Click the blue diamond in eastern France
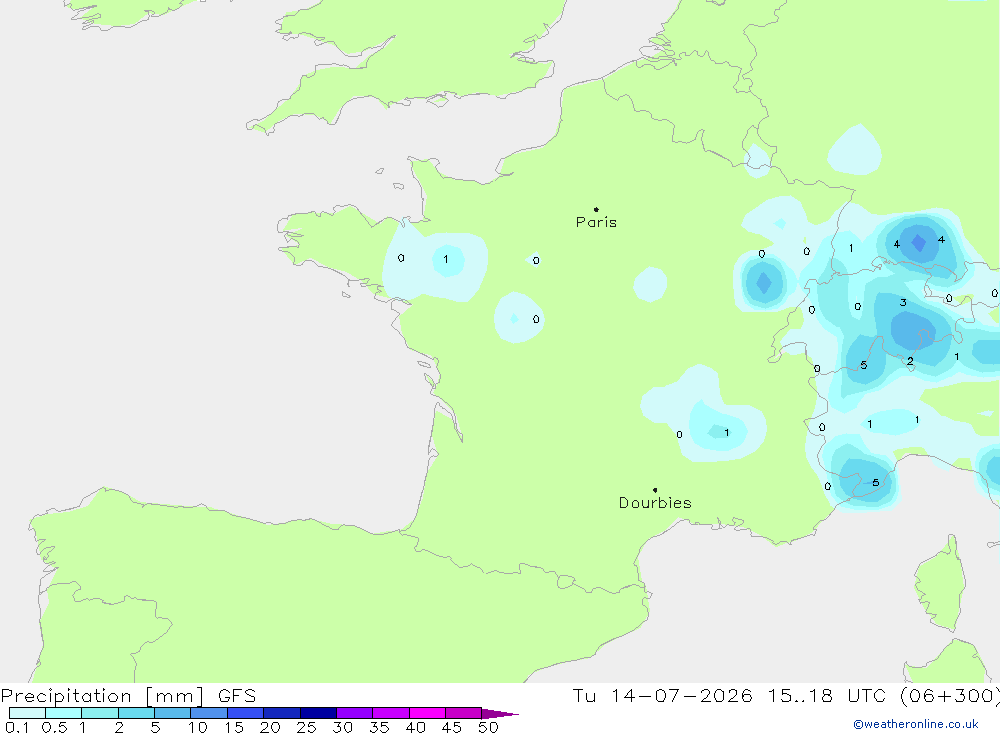 click(x=763, y=282)
